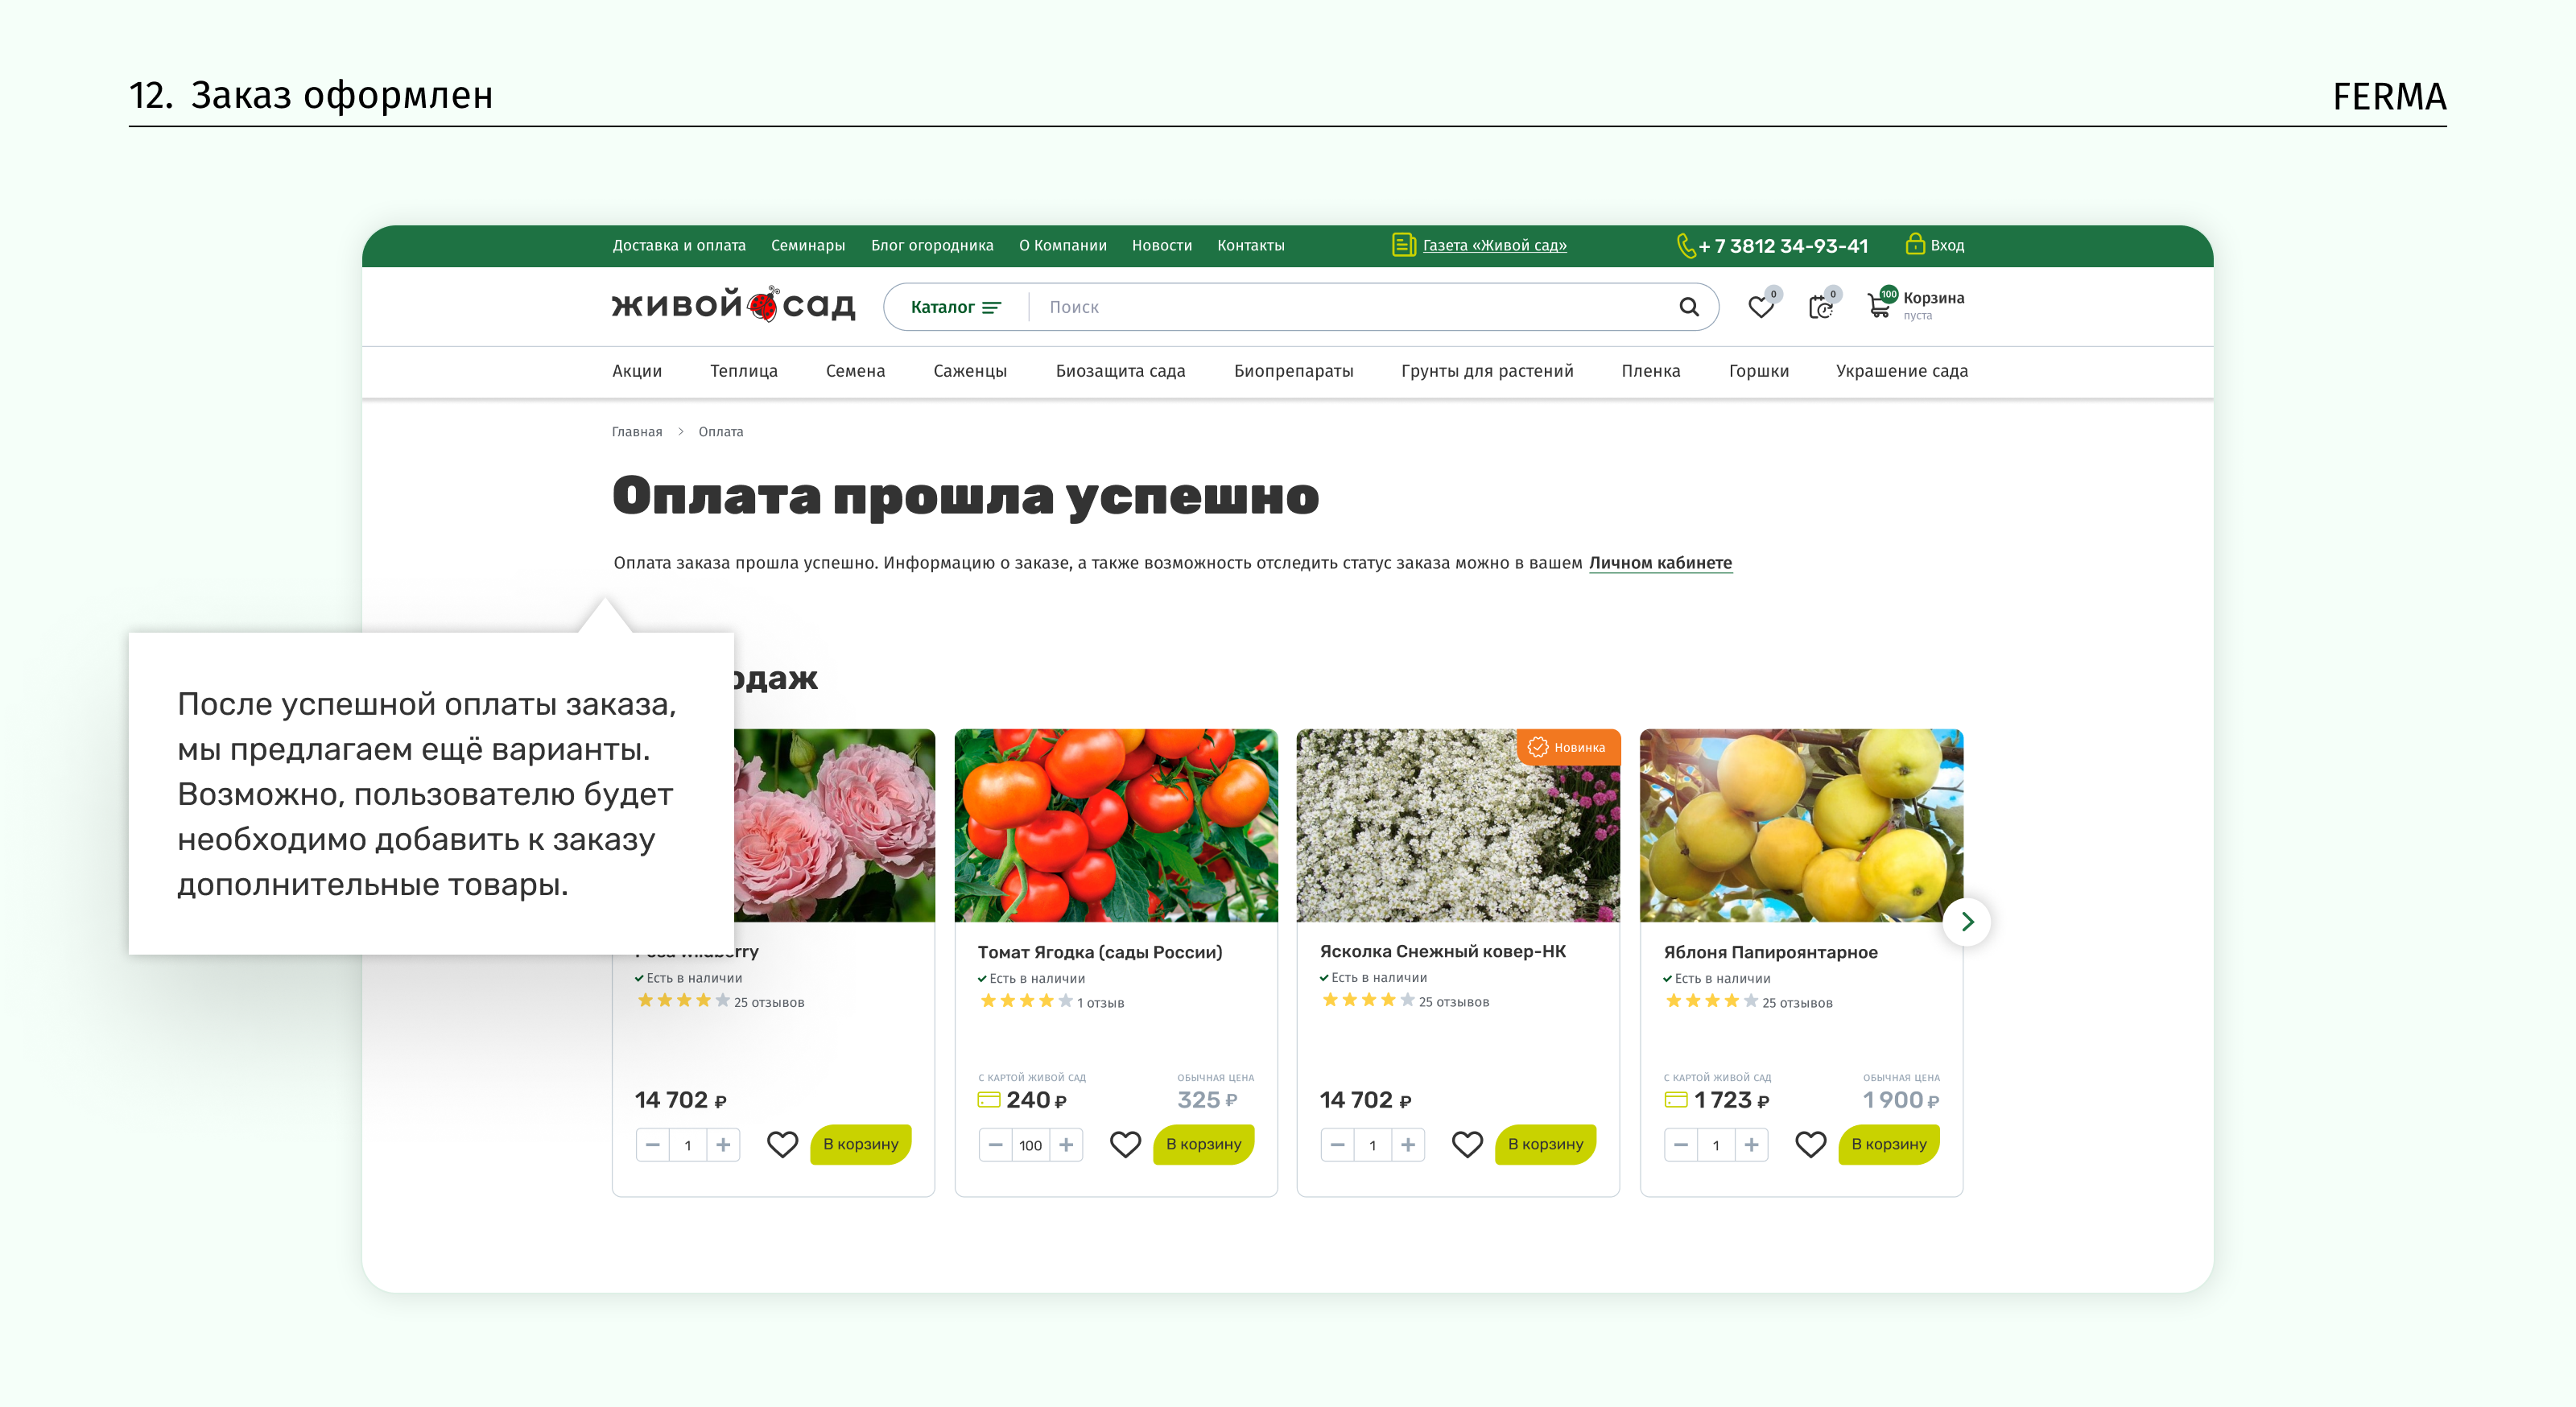The width and height of the screenshot is (2576, 1407).
Task: Decrease Ясколка quantity with minus
Action: tap(1337, 1144)
